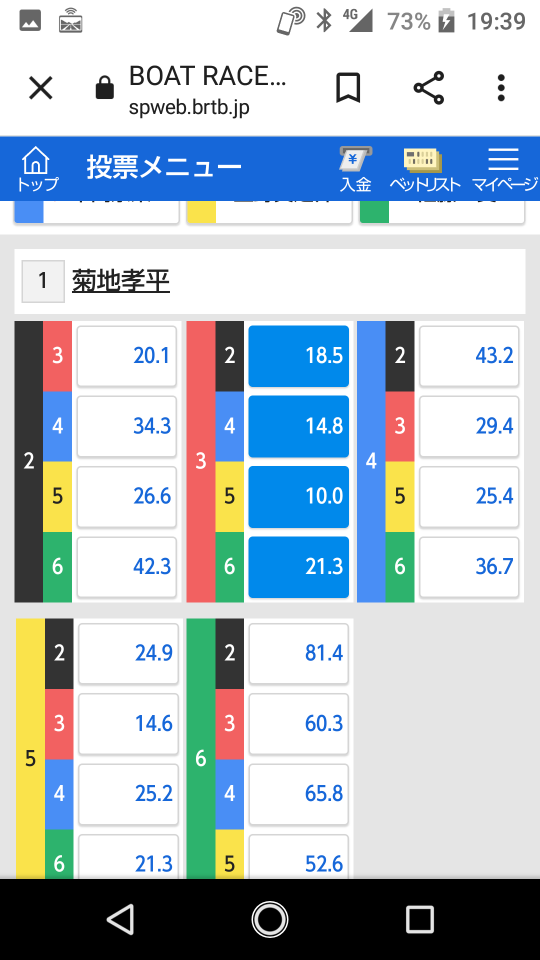The height and width of the screenshot is (960, 540).
Task: Tap Android back navigation button
Action: click(120, 920)
